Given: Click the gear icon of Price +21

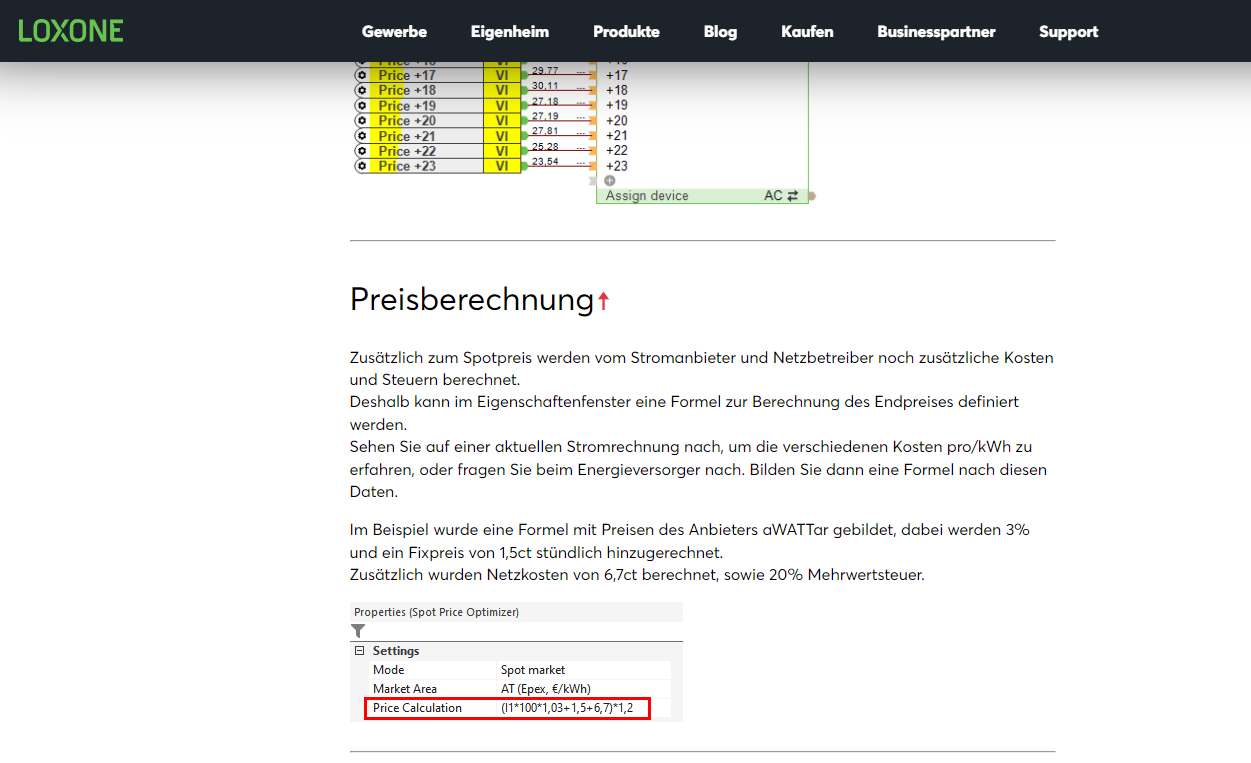Looking at the screenshot, I should (362, 136).
